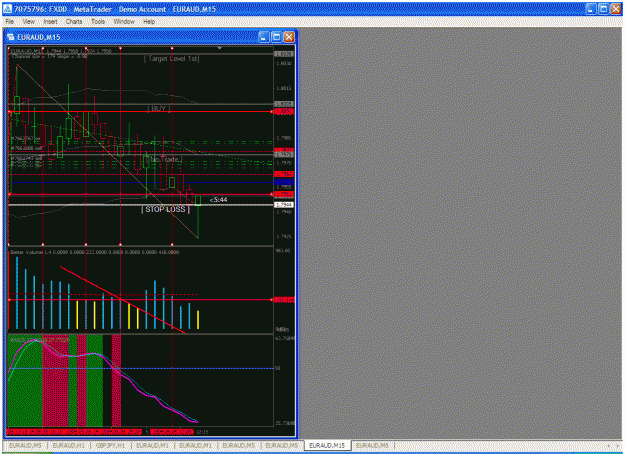Select the [ Target Level 1st] chart label
Screen dimensions: 625x454
(171, 59)
